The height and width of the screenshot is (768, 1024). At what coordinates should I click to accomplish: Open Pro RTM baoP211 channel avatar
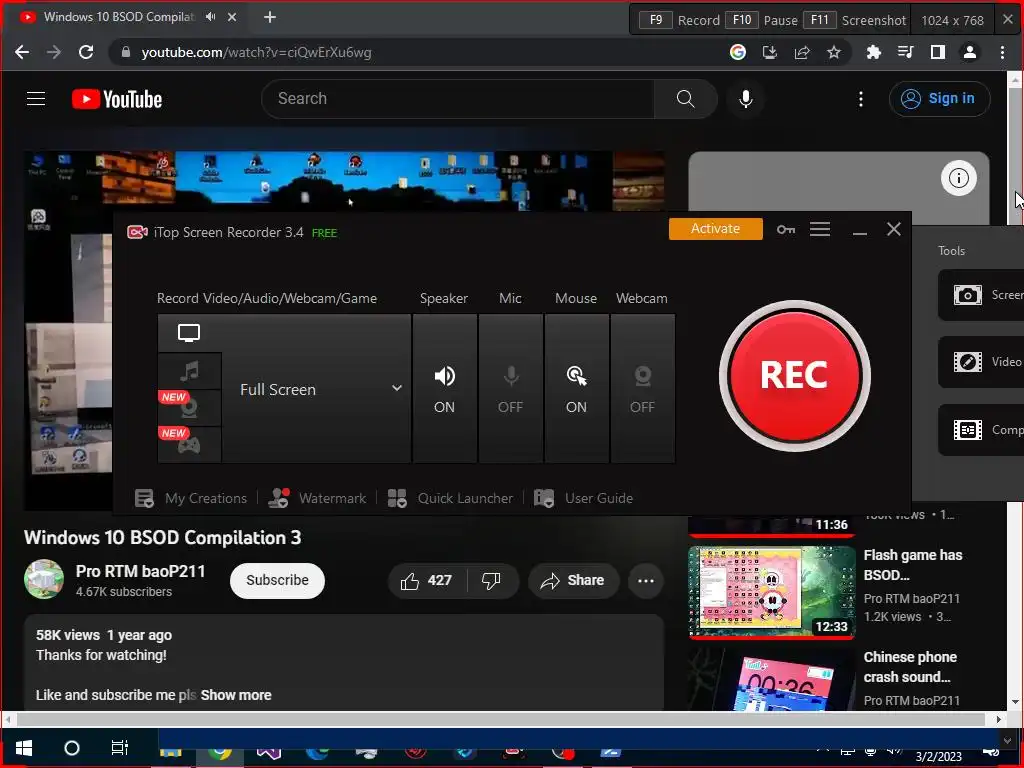tap(44, 579)
